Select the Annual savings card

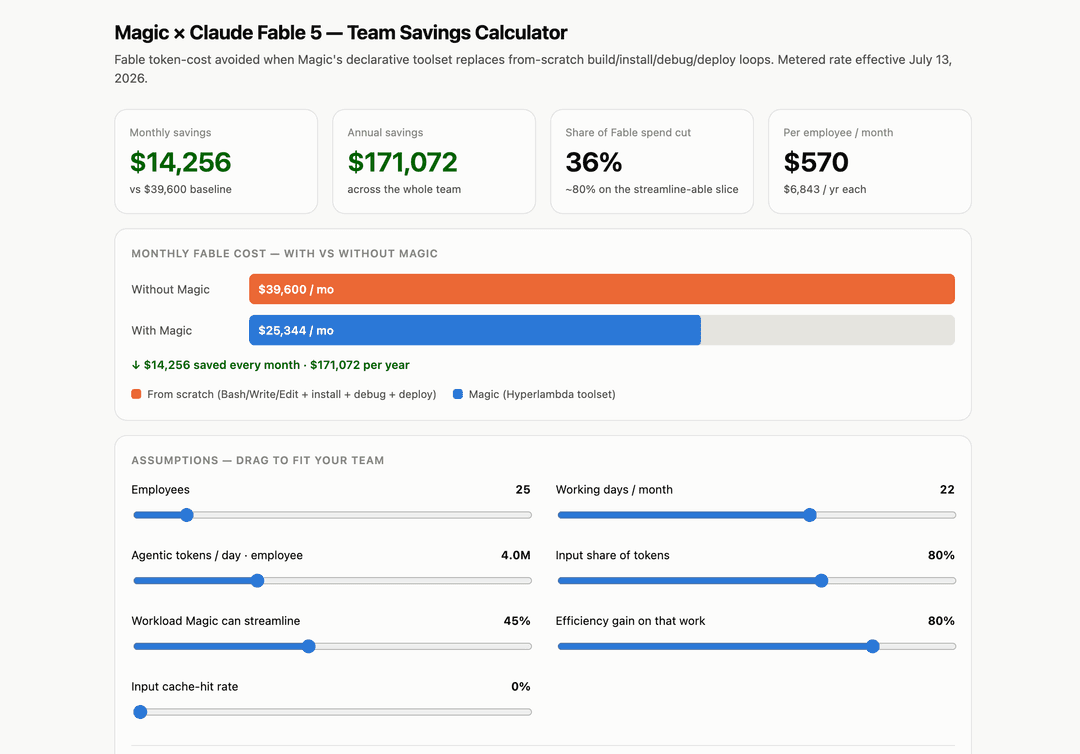(x=434, y=161)
